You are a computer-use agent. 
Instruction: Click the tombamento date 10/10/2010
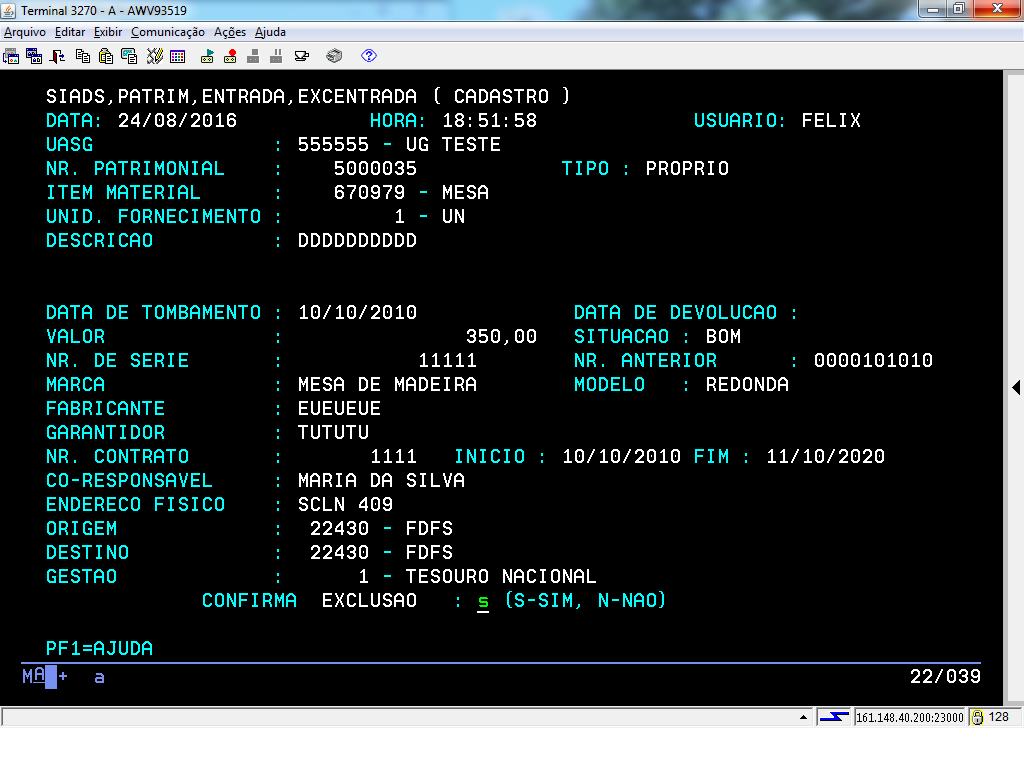357,312
